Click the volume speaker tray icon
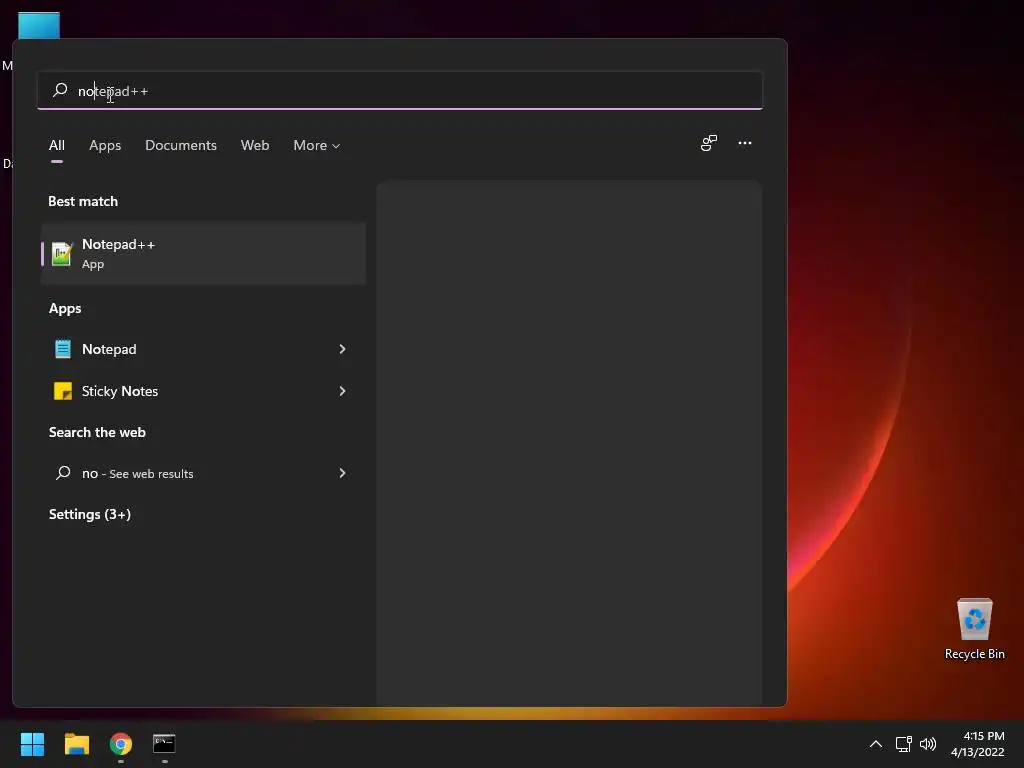Viewport: 1024px width, 768px height. coord(928,744)
